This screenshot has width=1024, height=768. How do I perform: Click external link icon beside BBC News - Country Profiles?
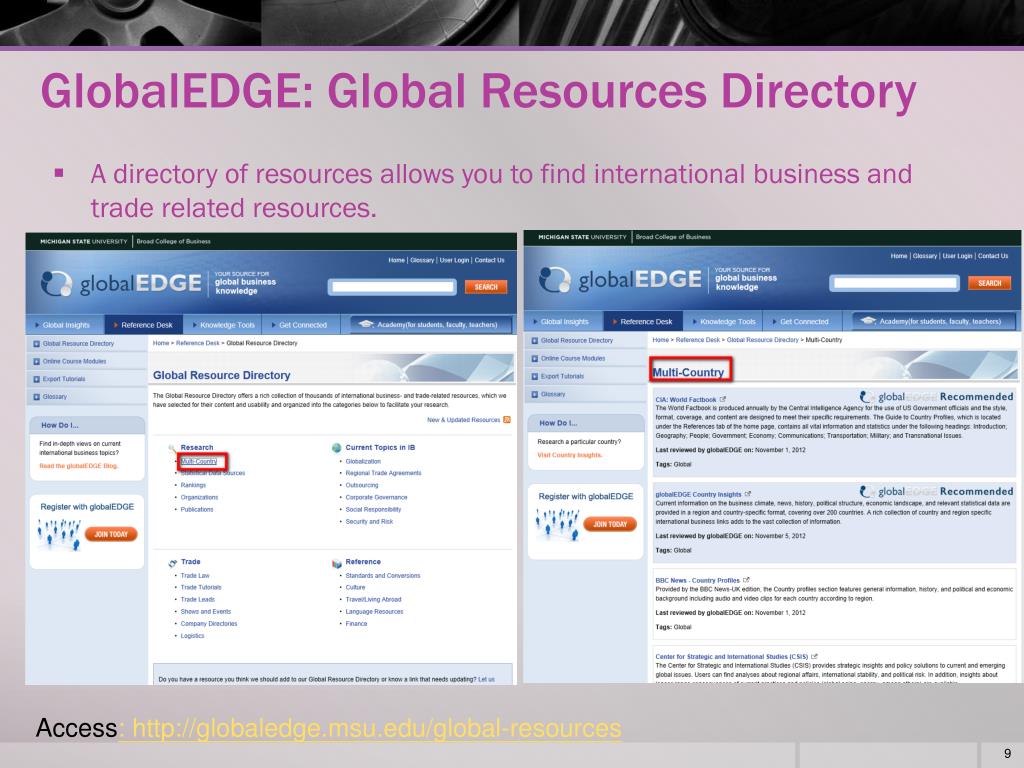click(x=746, y=580)
